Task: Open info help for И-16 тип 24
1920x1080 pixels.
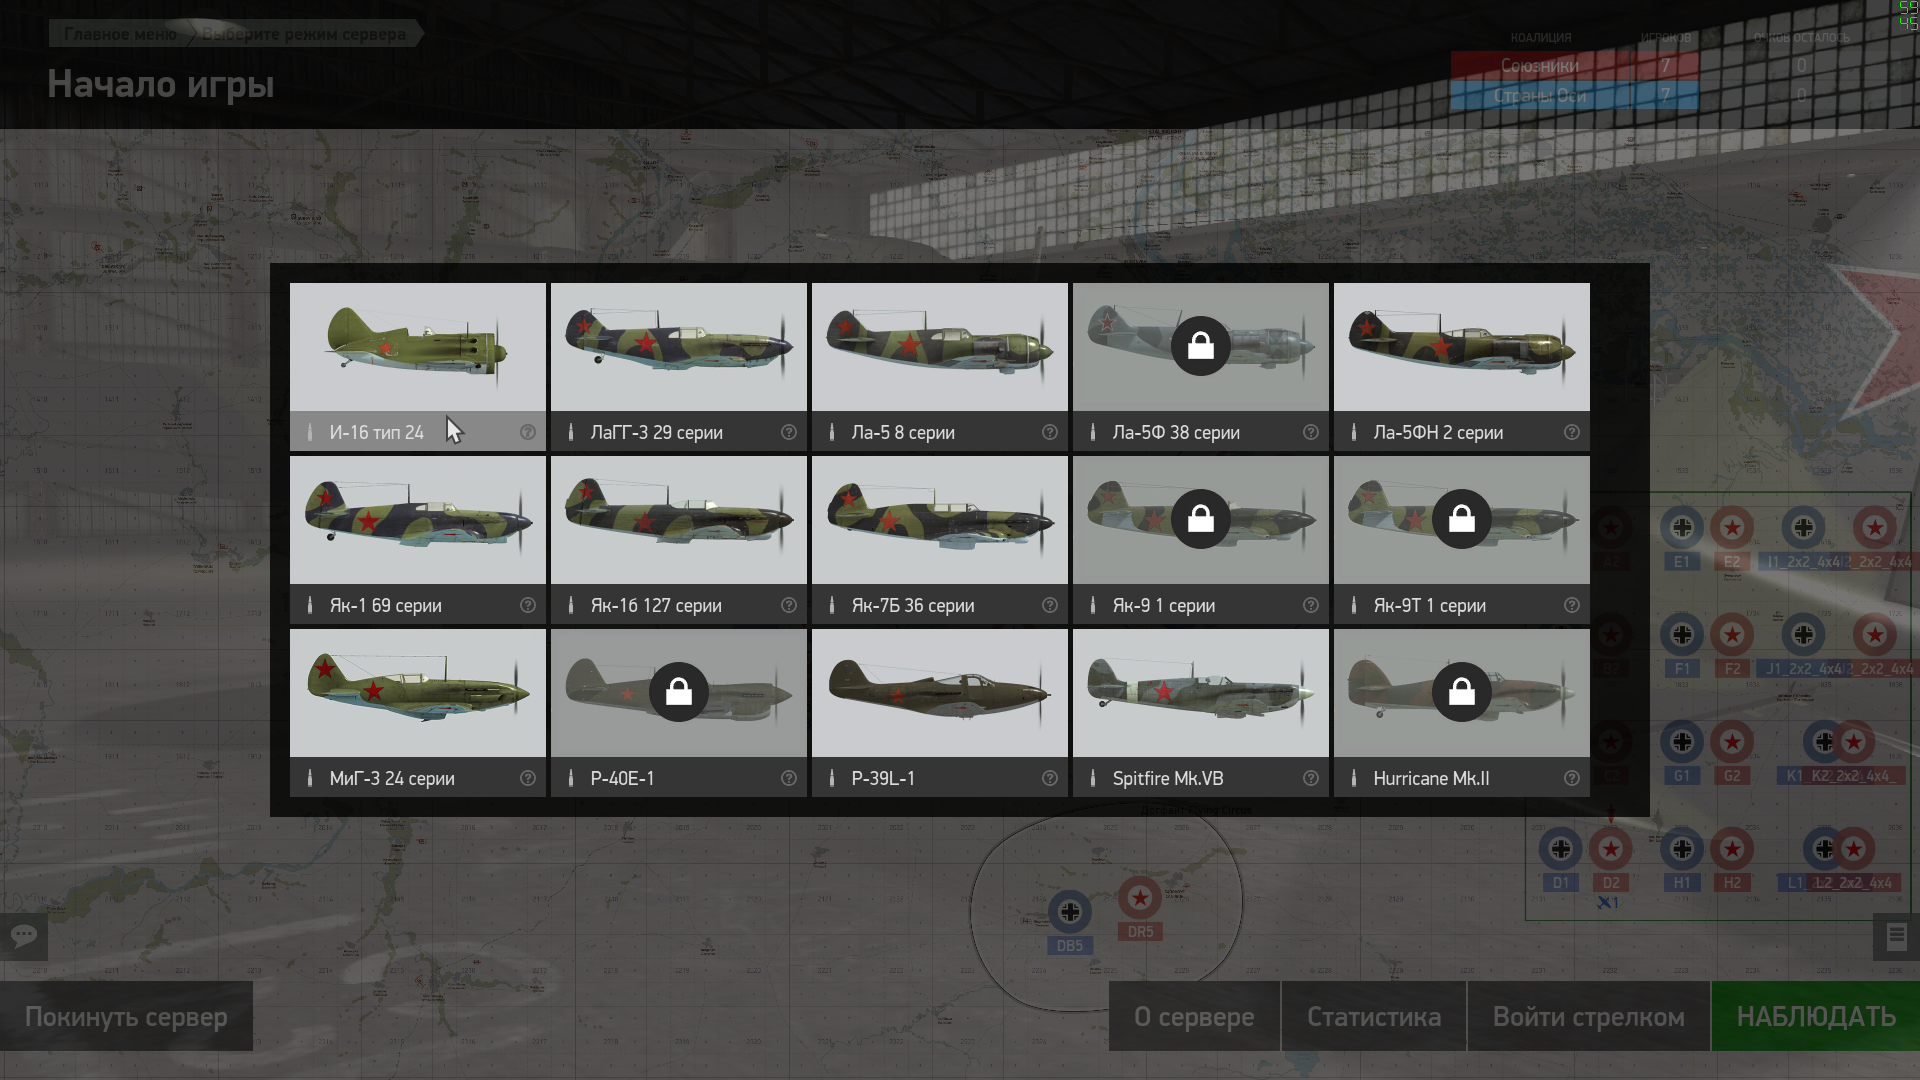Action: pyautogui.click(x=527, y=432)
